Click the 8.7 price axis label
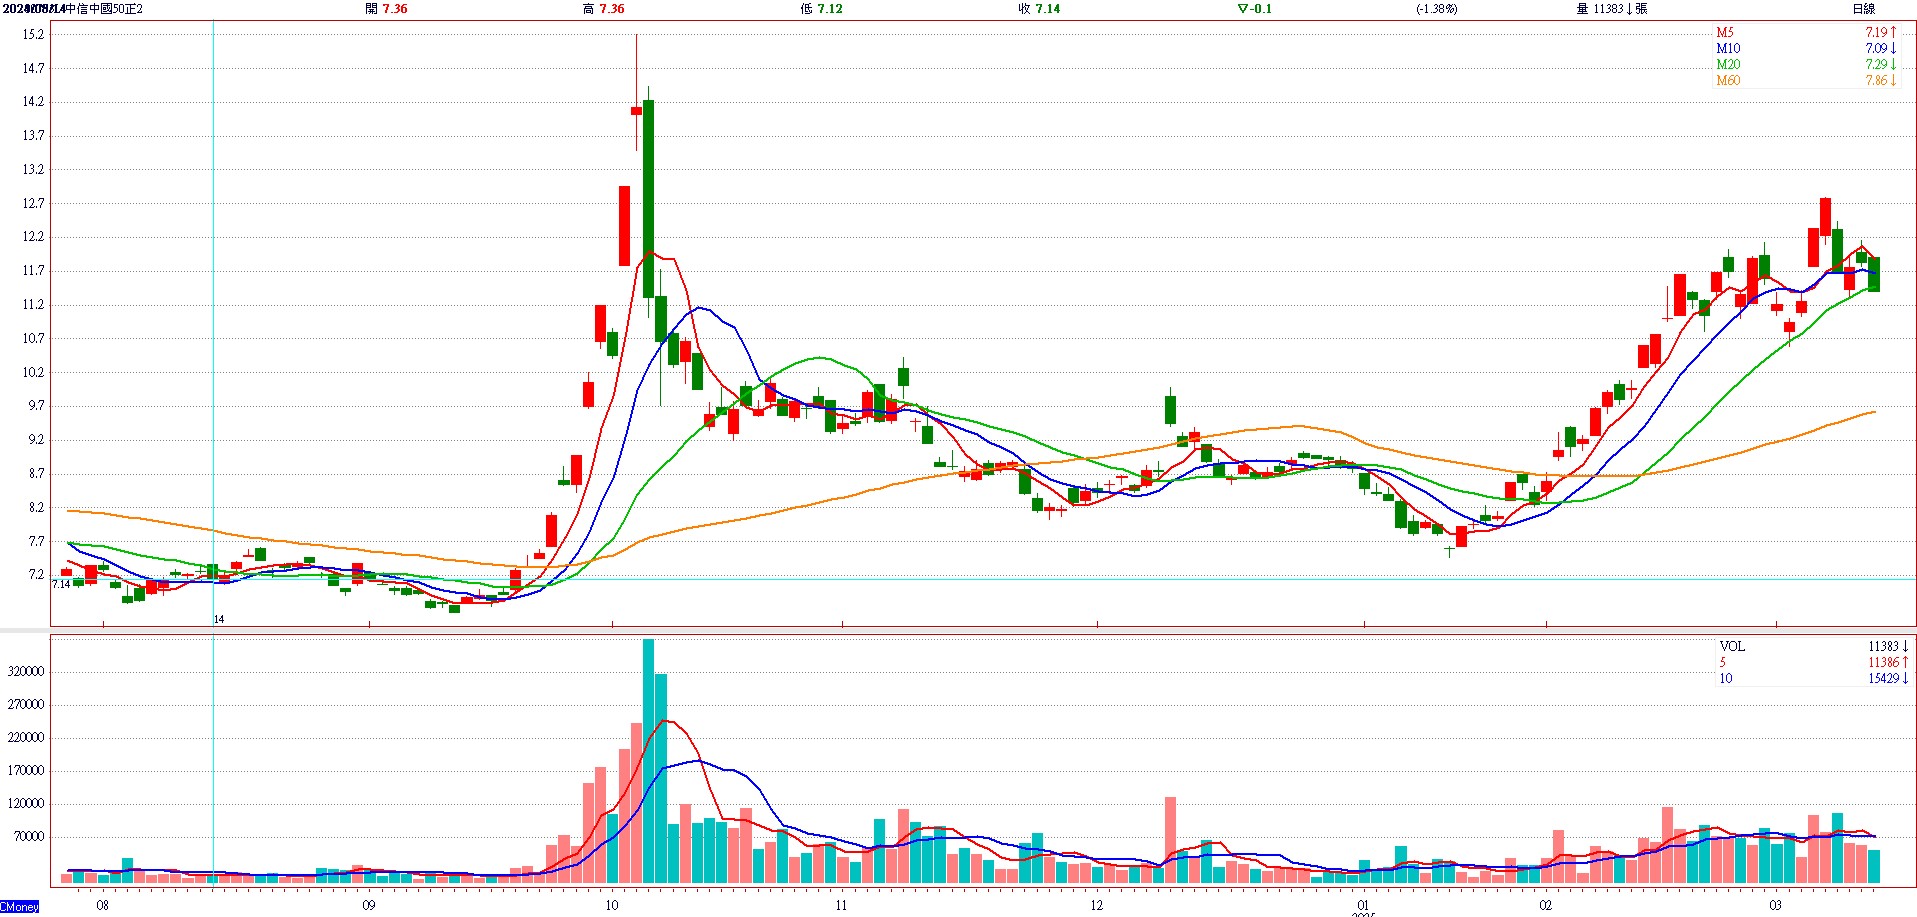This screenshot has width=1917, height=917. [x=36, y=474]
